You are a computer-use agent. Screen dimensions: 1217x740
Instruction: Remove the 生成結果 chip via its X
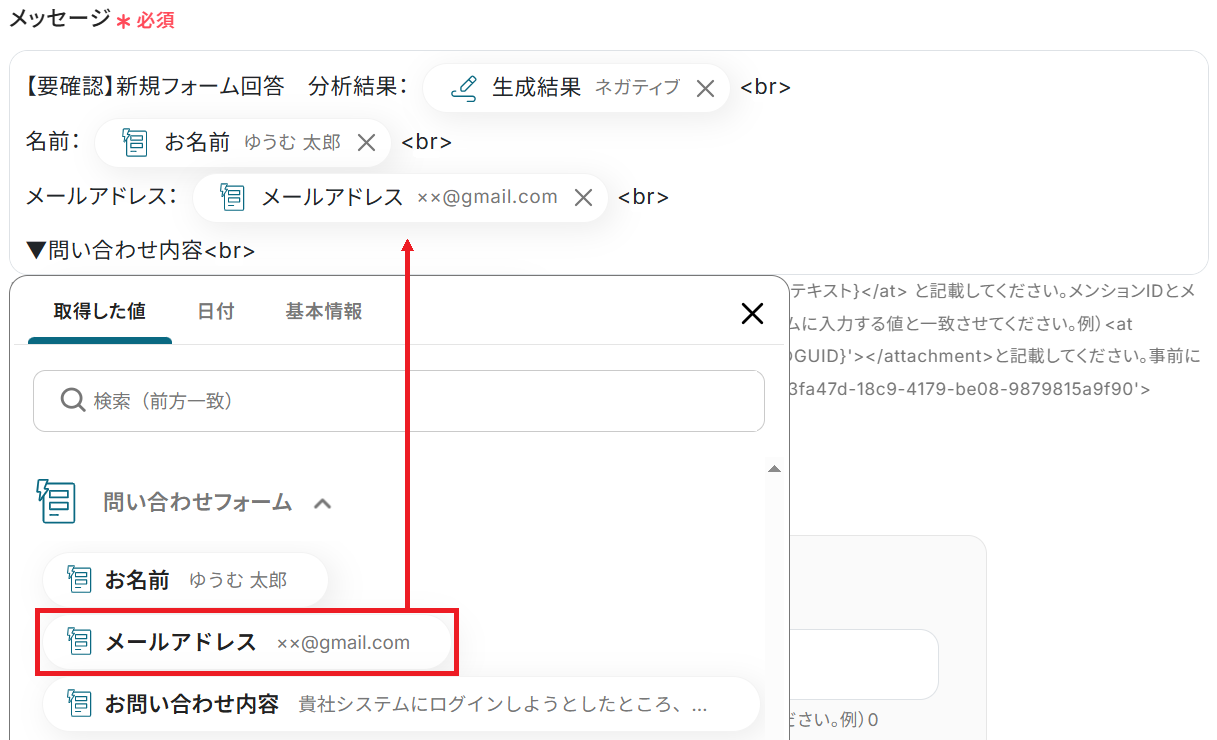(x=705, y=88)
